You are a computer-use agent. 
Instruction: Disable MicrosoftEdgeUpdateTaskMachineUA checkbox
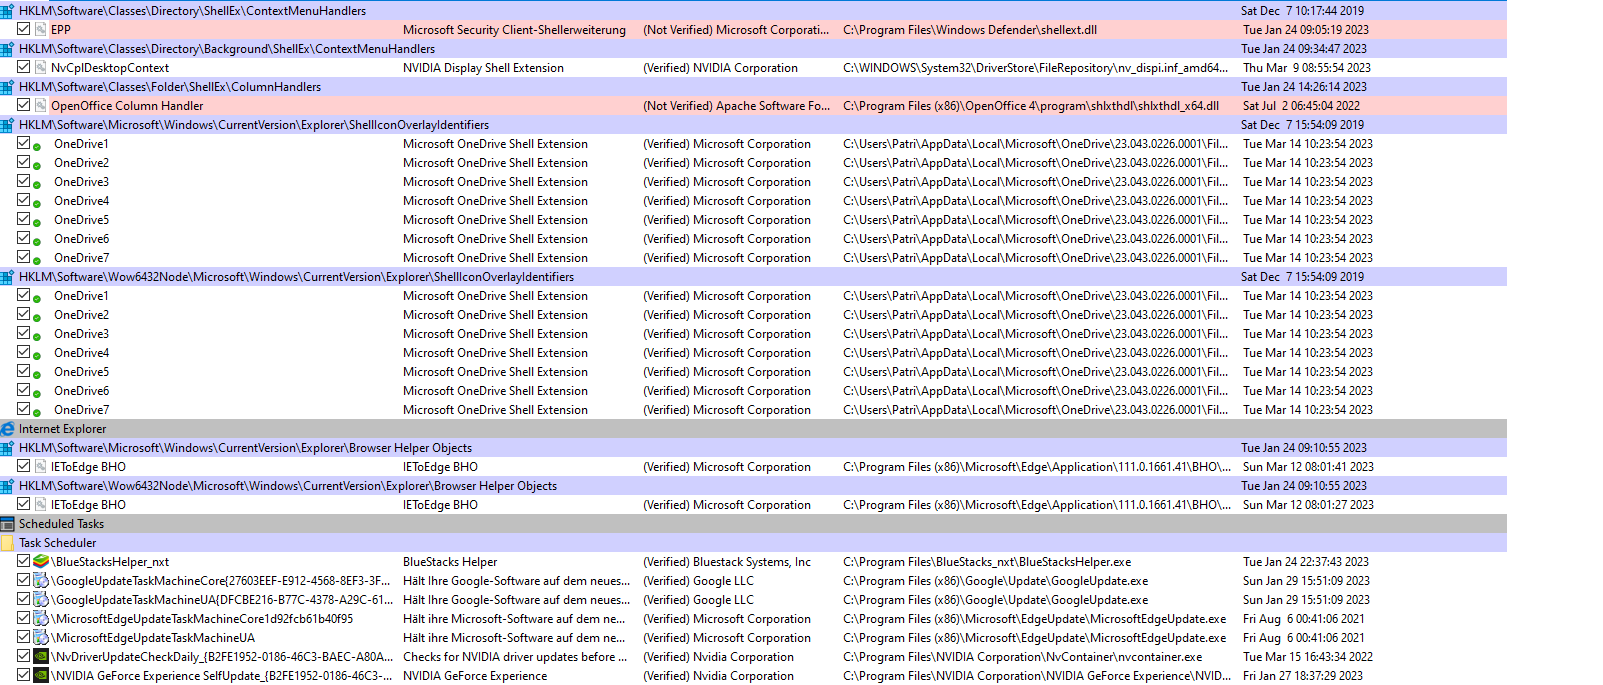pos(24,637)
